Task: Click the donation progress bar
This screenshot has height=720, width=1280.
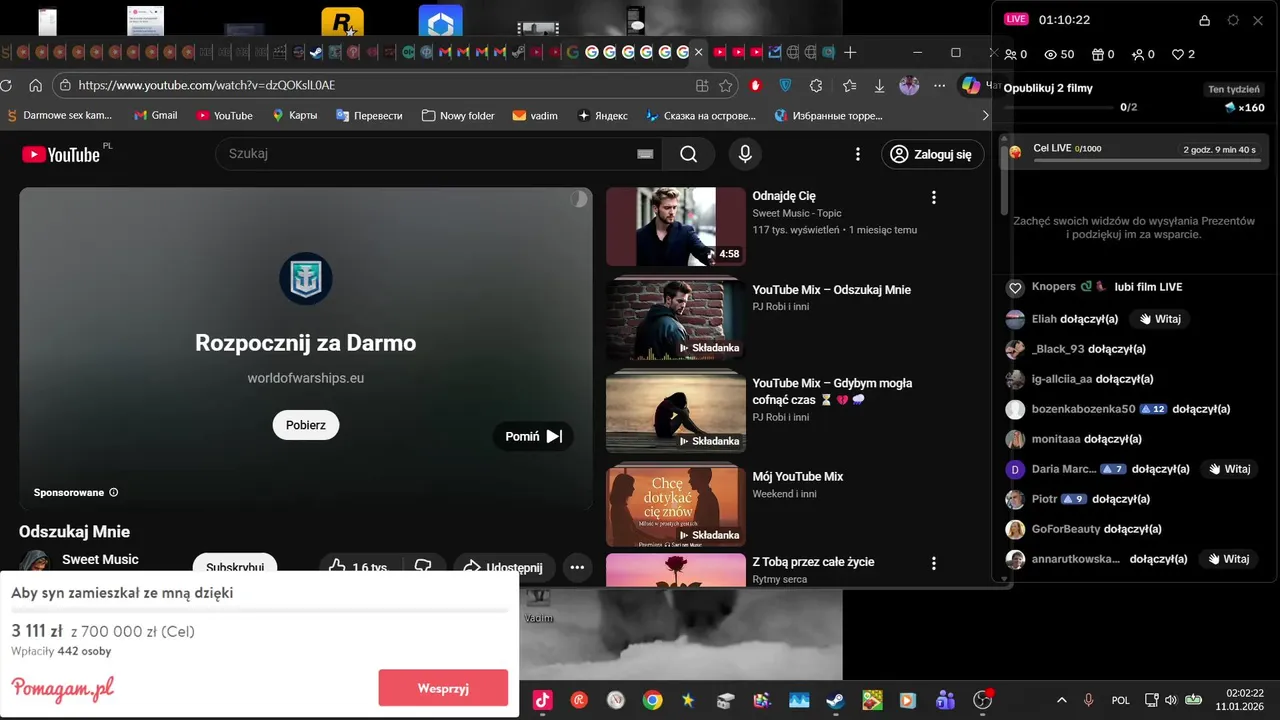Action: pos(260,609)
